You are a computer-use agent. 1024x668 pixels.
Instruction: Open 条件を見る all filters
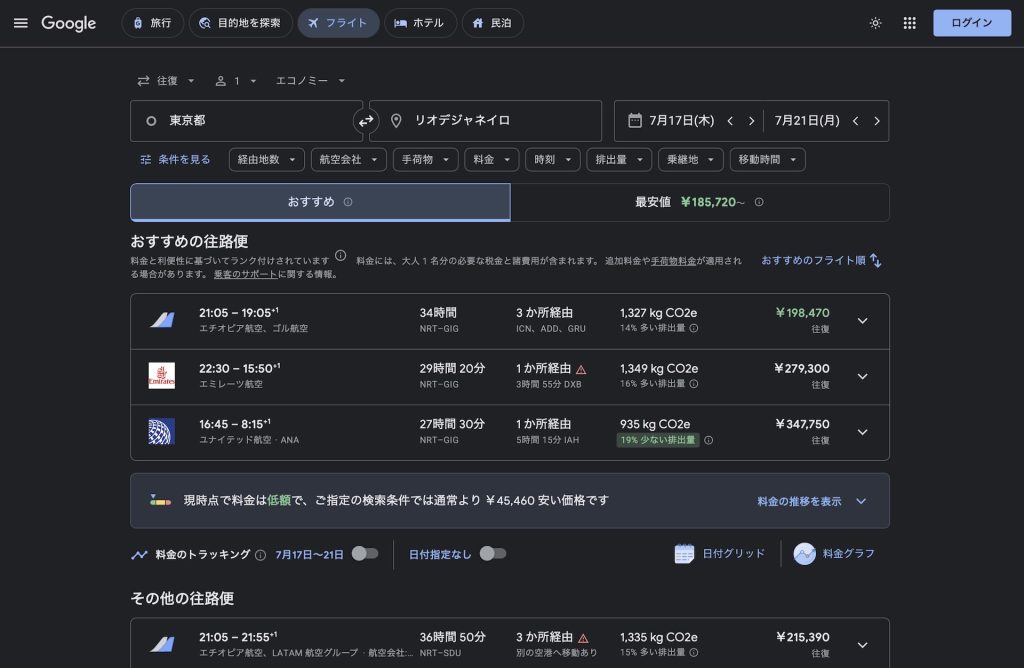click(176, 160)
